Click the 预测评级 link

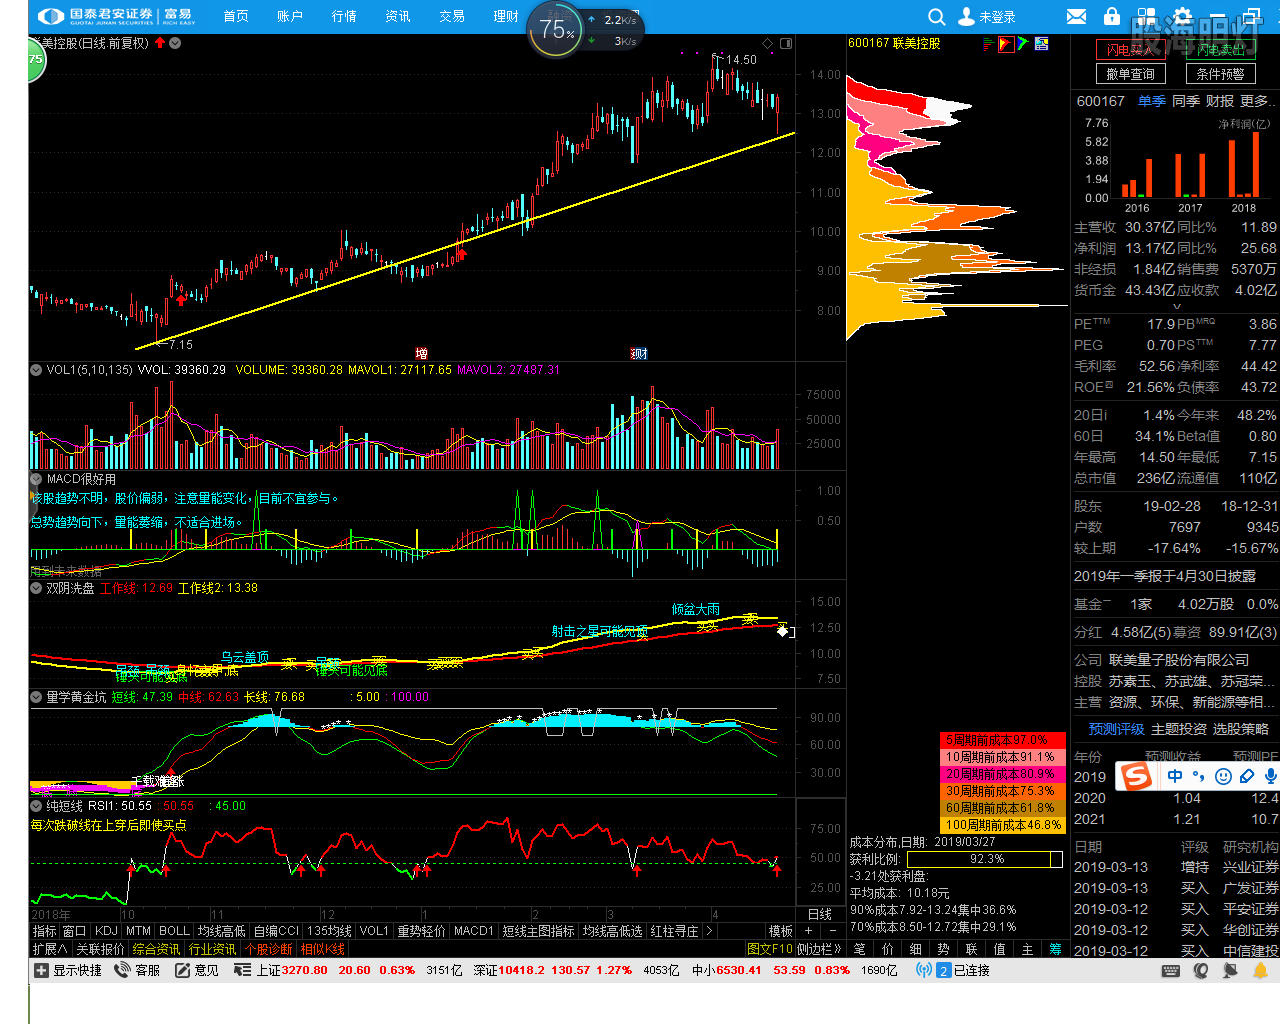1116,729
